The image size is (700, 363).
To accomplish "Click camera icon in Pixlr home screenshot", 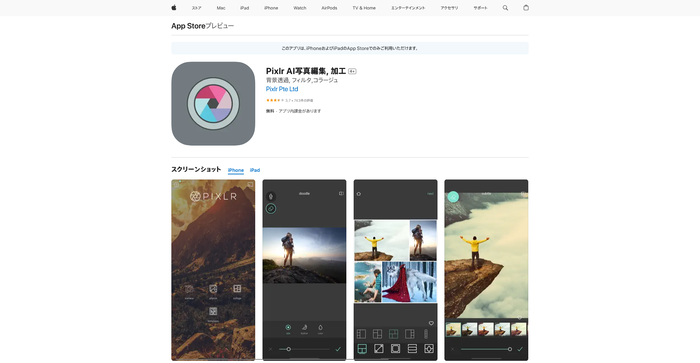I will pyautogui.click(x=189, y=289).
